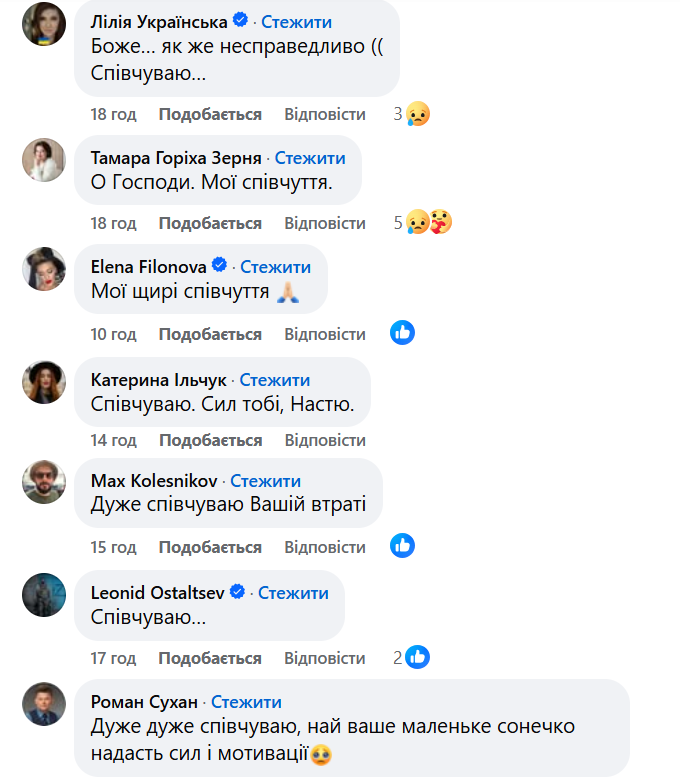The image size is (680, 777).
Task: Open Катерина Ільчук's profile avatar
Action: click(44, 381)
